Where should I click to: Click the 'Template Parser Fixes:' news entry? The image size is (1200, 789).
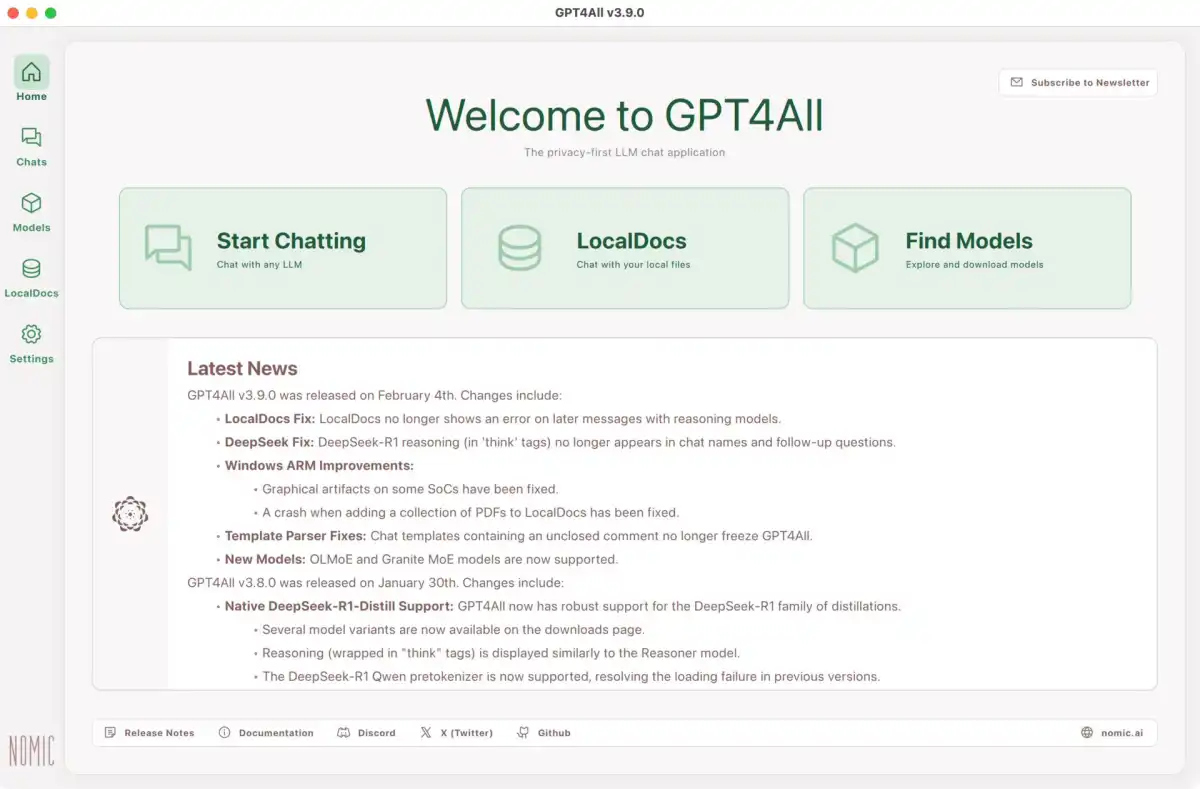(x=518, y=536)
